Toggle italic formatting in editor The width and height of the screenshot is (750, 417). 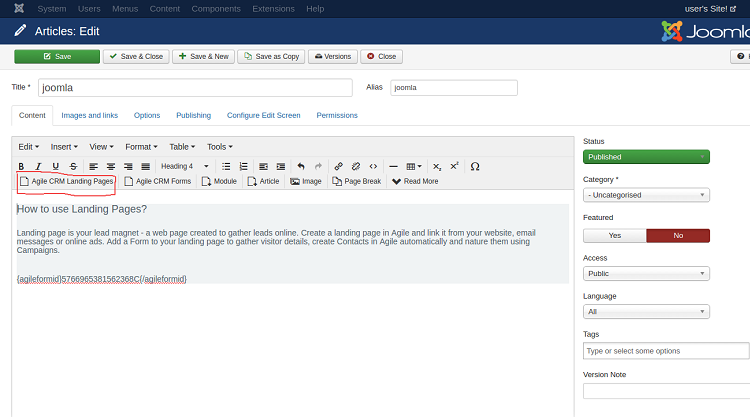38,166
